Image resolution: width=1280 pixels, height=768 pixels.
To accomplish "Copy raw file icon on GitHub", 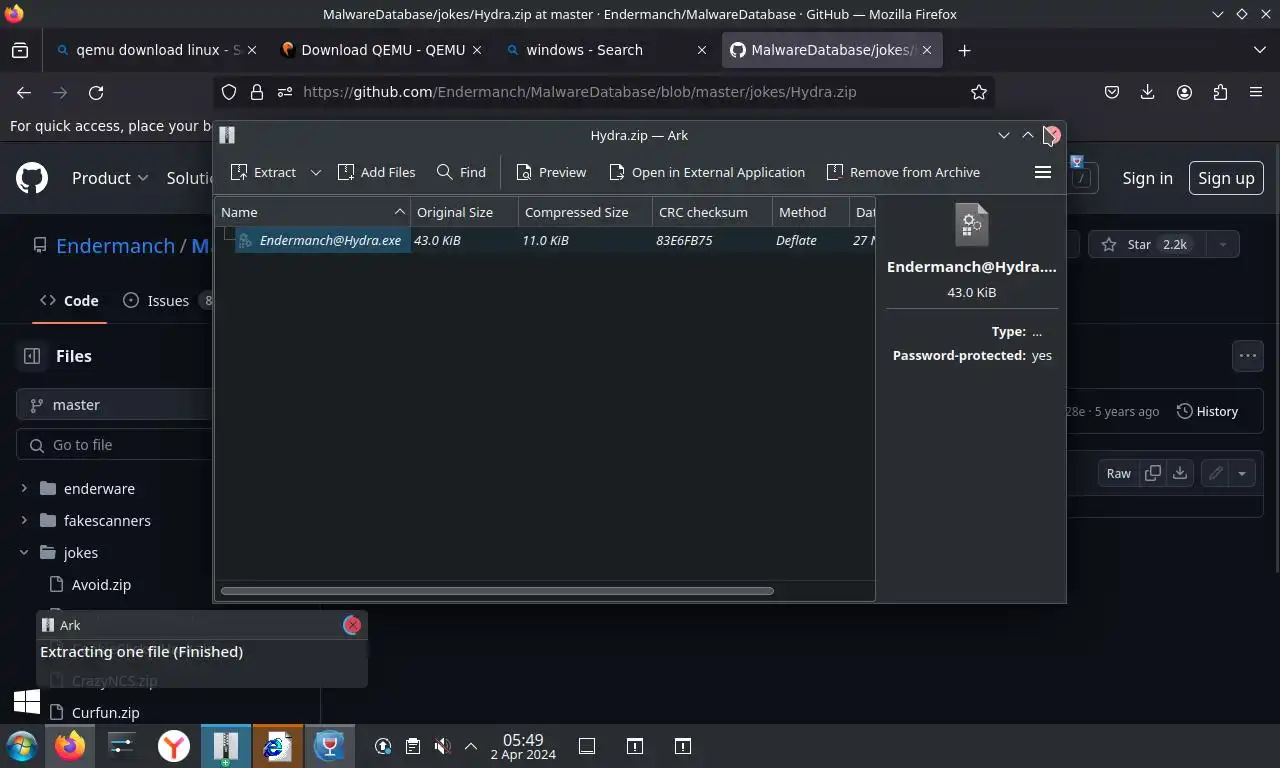I will click(x=1153, y=473).
